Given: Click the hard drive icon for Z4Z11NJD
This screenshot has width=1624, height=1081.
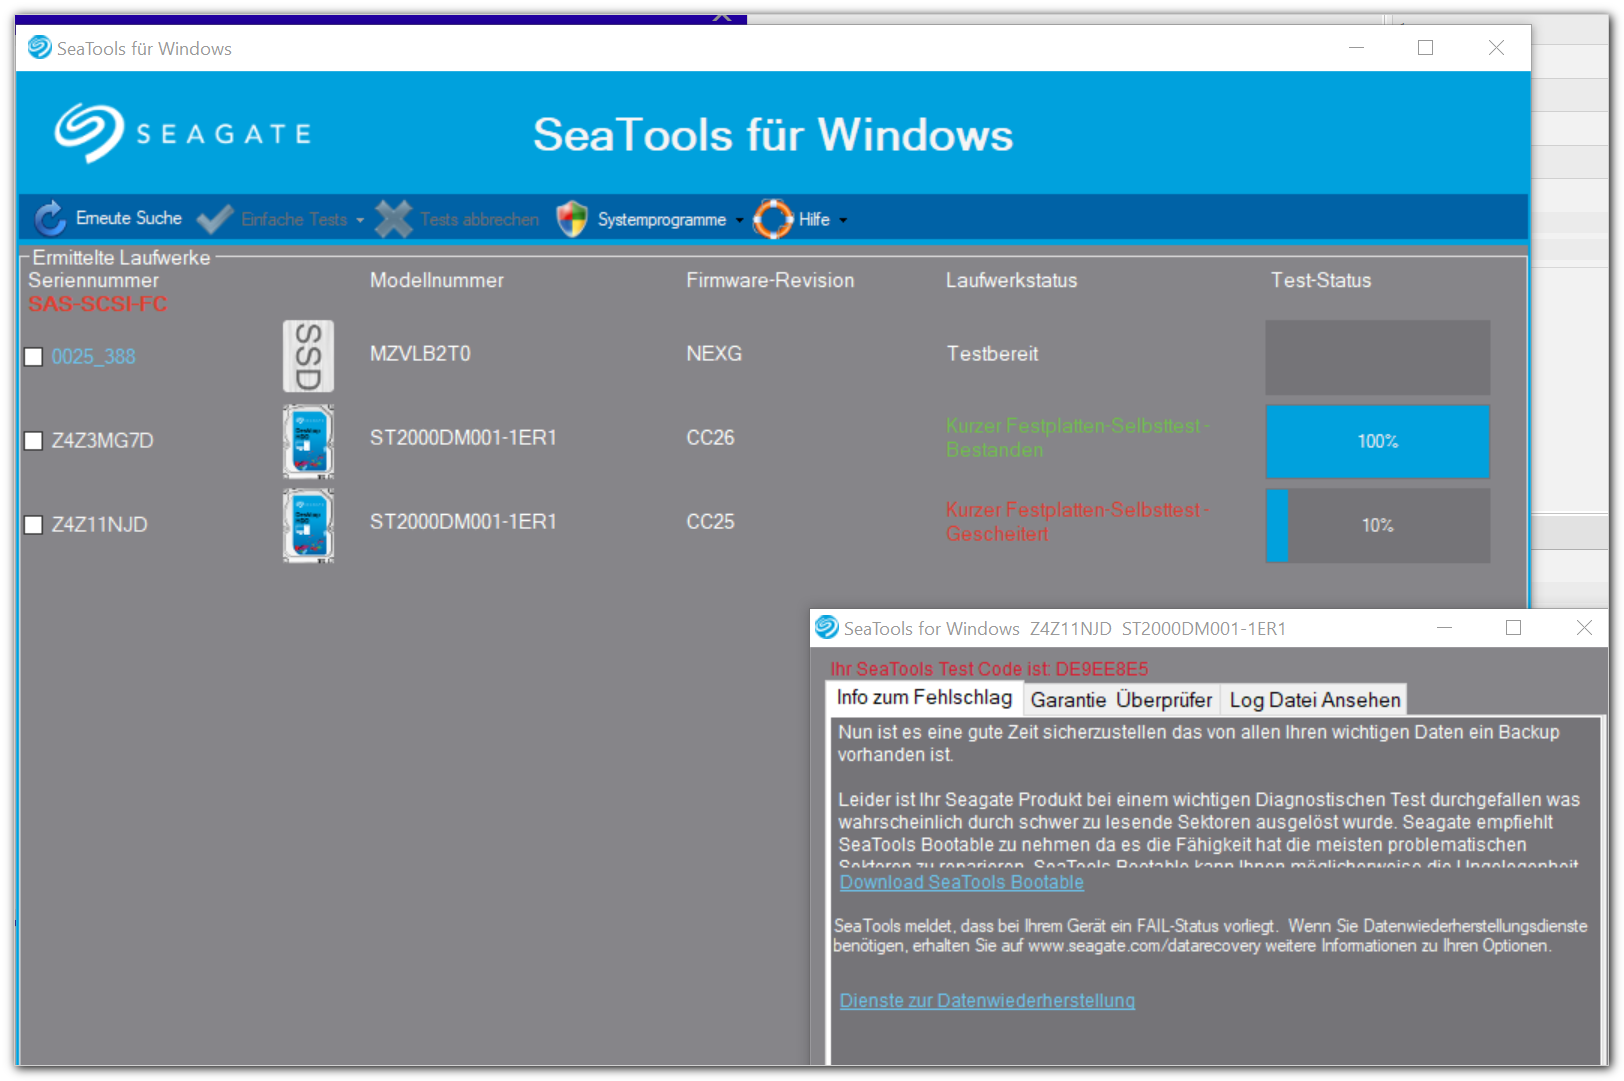Looking at the screenshot, I should tap(308, 525).
